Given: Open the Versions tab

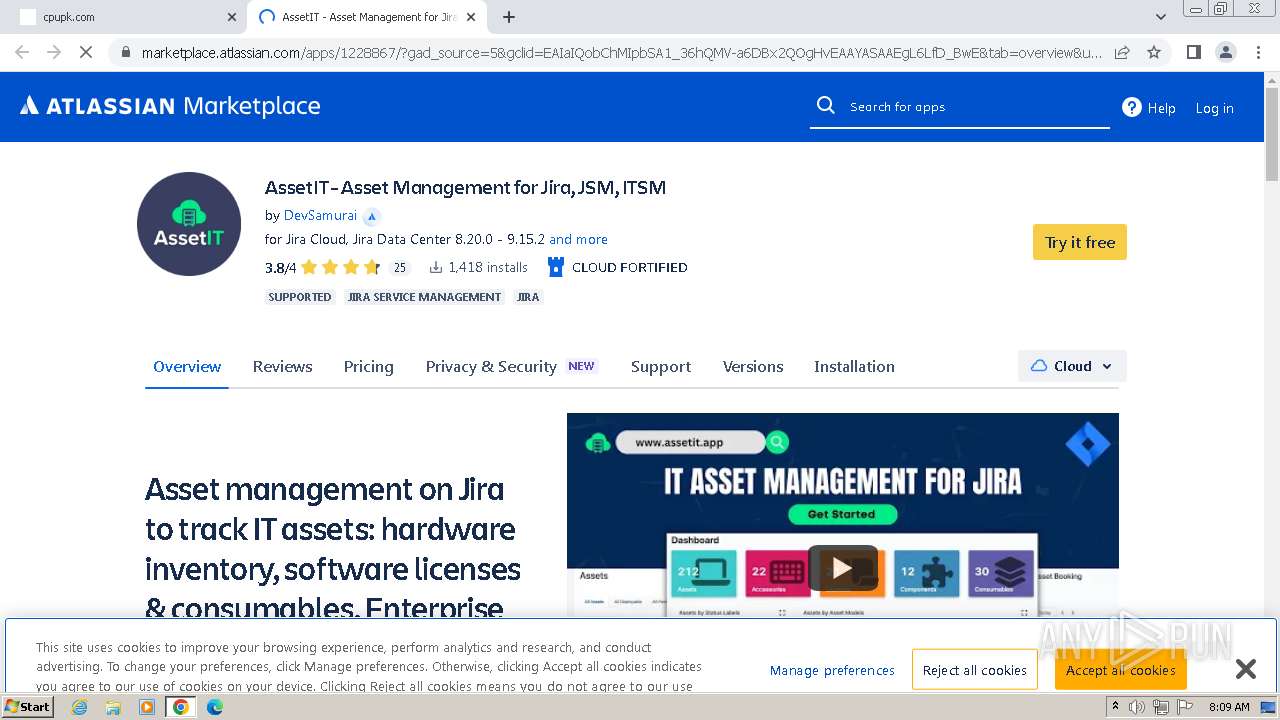Looking at the screenshot, I should (x=753, y=366).
